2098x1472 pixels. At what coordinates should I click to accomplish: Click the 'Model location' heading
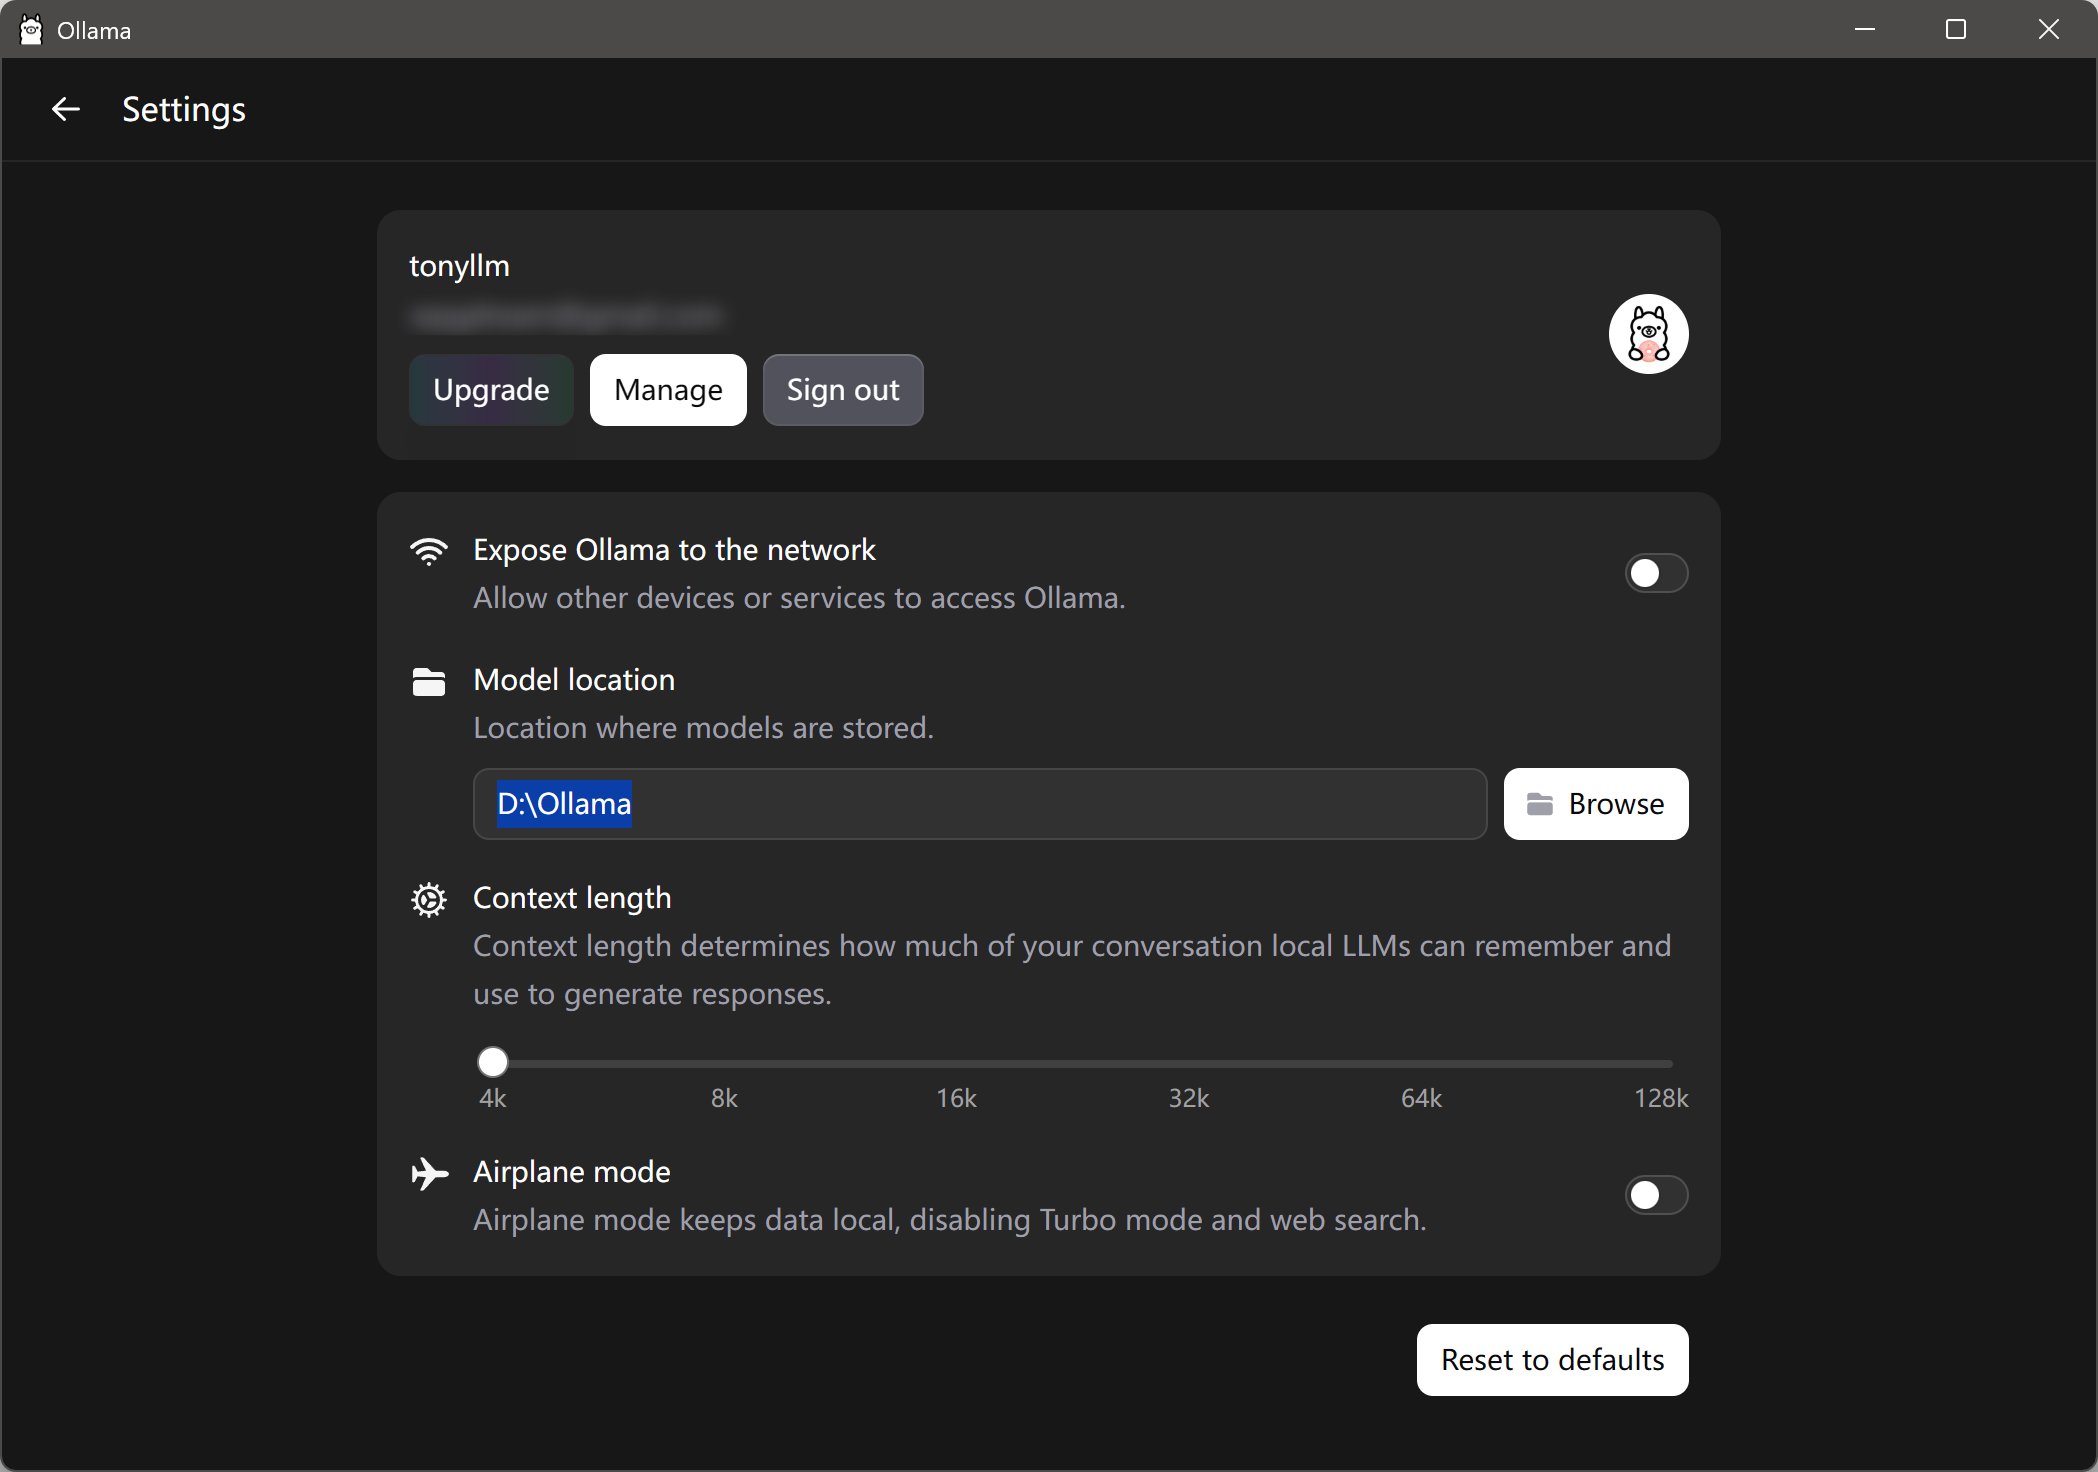pyautogui.click(x=574, y=680)
